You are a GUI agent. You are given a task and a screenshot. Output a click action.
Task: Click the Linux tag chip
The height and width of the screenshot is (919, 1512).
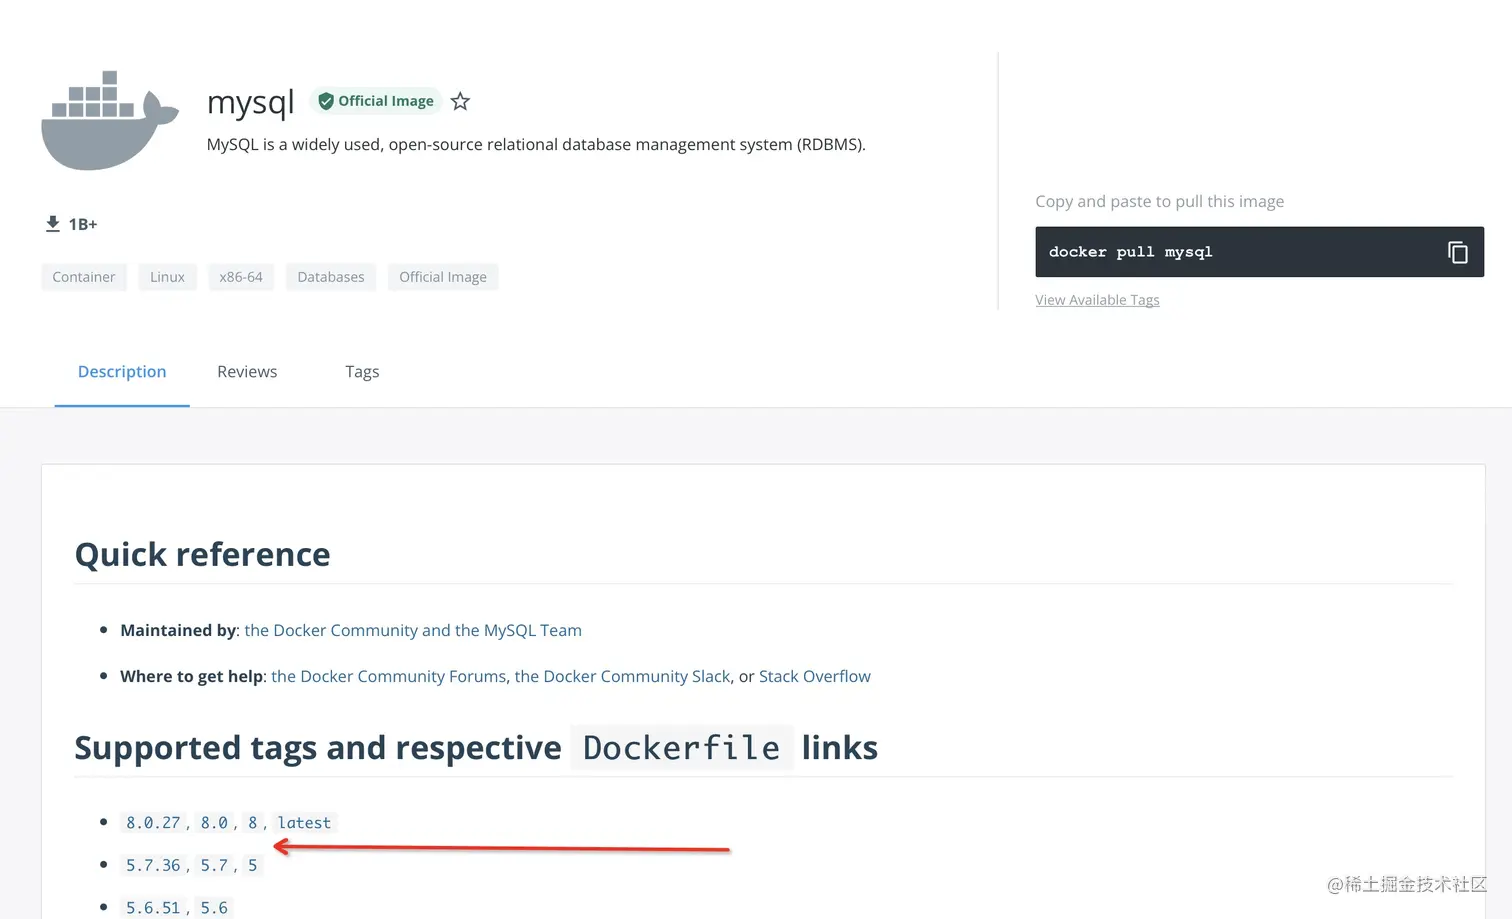coord(167,277)
